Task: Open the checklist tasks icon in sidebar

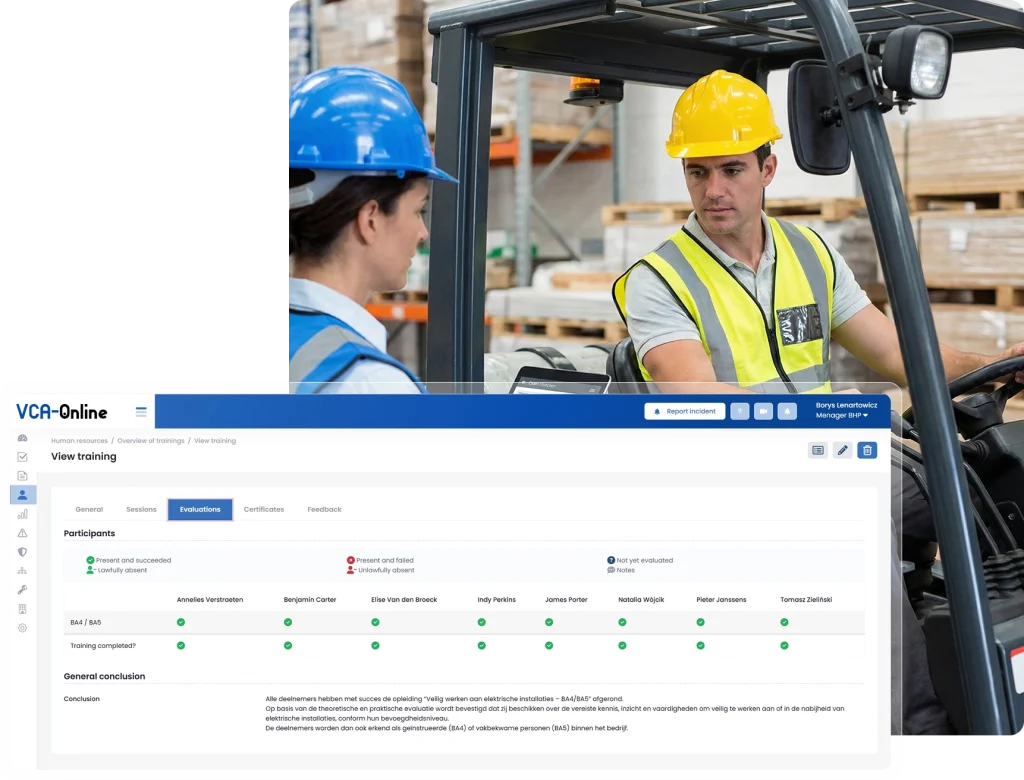Action: point(22,457)
